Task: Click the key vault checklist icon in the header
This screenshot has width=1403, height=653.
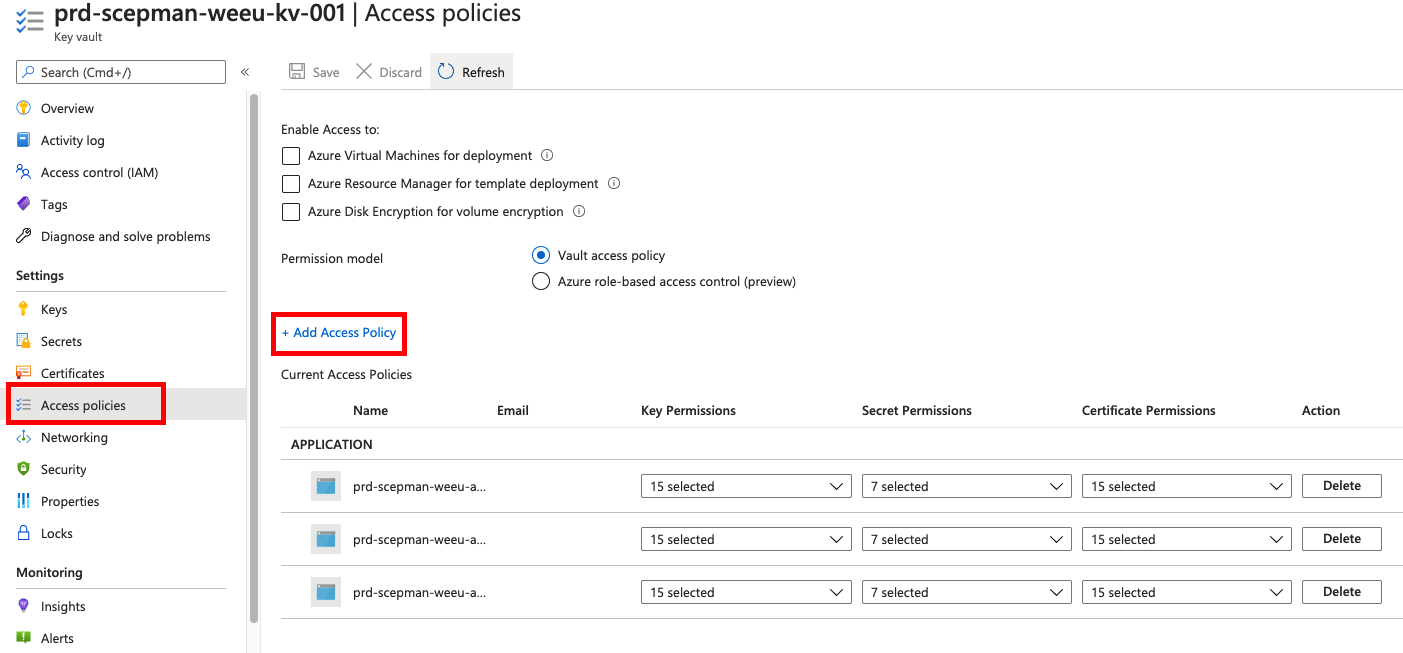Action: 30,22
